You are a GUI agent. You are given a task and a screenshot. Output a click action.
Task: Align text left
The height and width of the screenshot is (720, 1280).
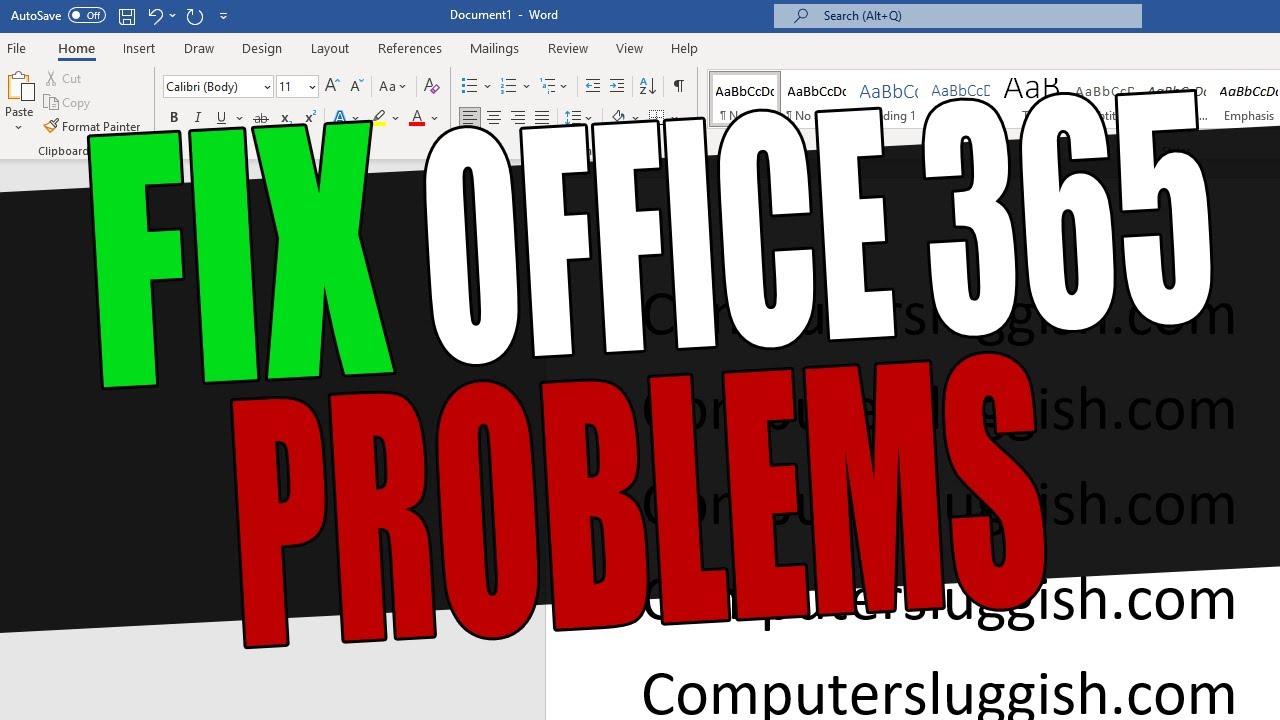[469, 118]
